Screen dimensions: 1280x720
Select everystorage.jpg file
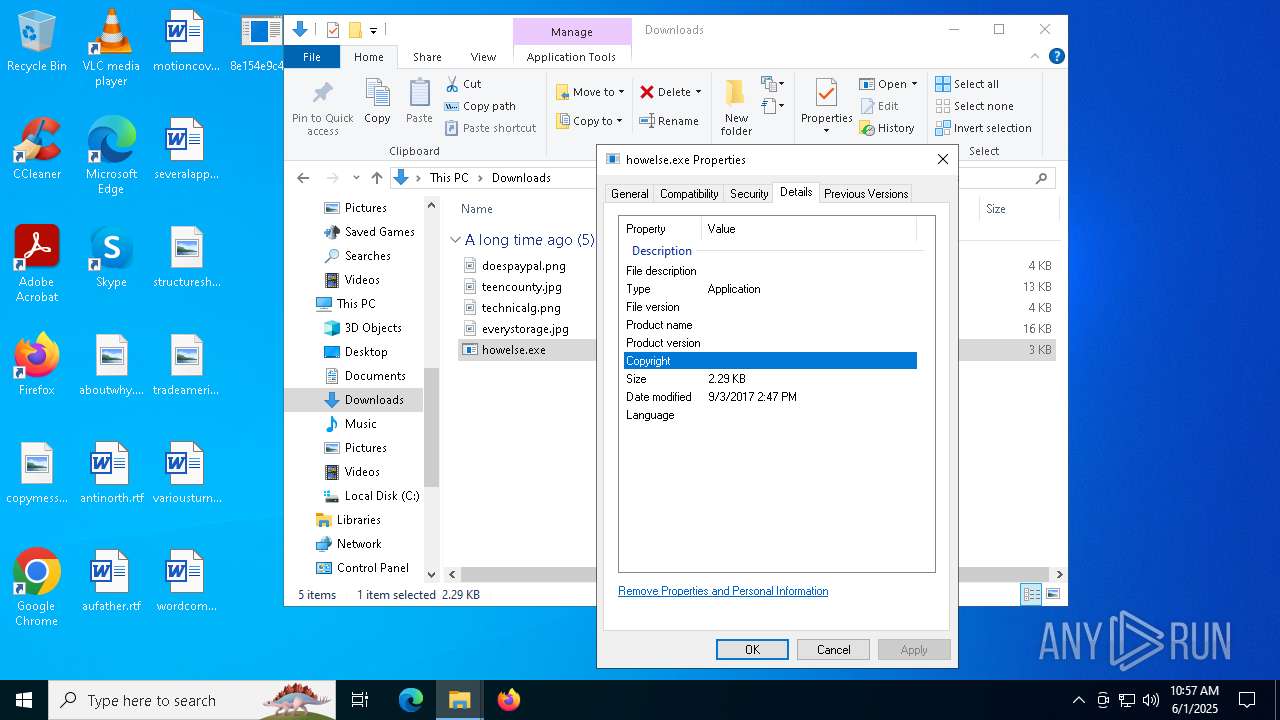point(525,329)
